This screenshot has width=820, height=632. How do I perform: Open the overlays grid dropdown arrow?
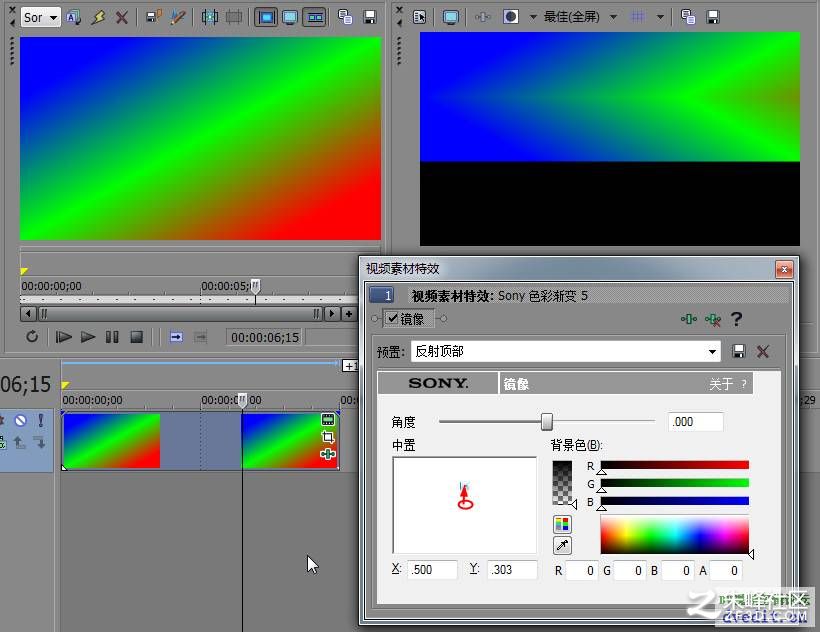pos(660,17)
